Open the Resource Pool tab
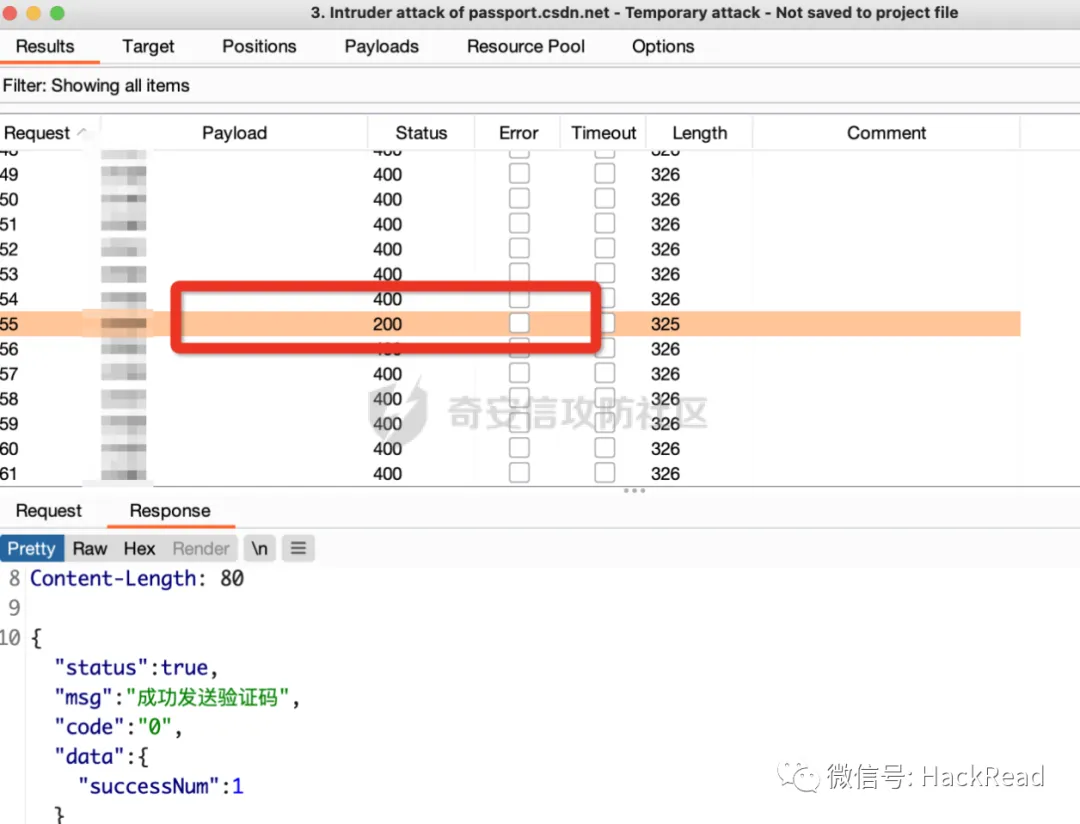The image size is (1080, 824). point(526,46)
